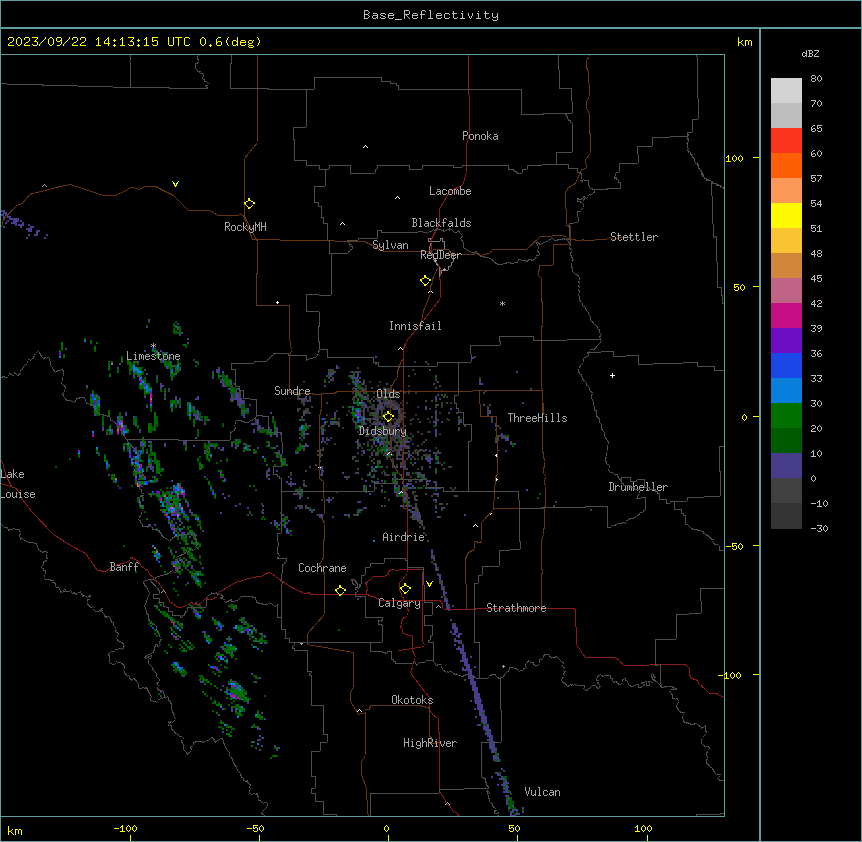Select the light blue 30-33 dBZ swatch
The width and height of the screenshot is (862, 842).
pos(786,391)
